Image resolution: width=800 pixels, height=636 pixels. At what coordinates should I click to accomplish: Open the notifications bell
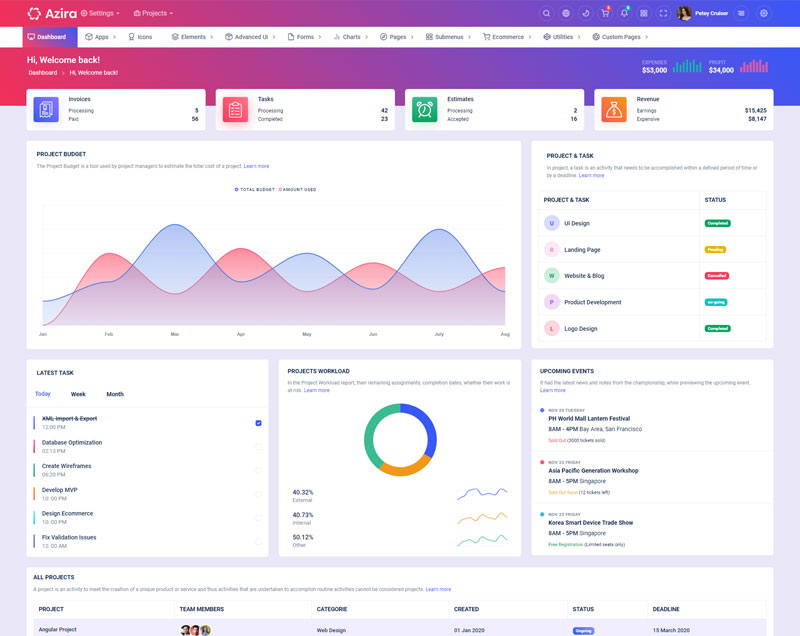[624, 13]
